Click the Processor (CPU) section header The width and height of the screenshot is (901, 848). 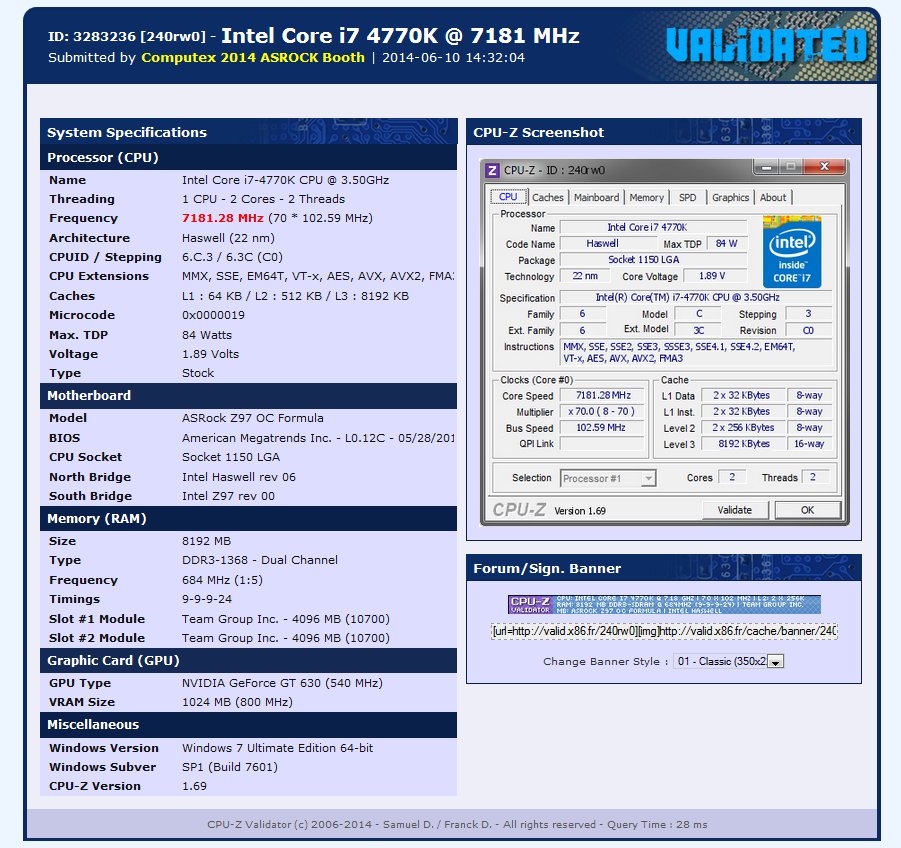point(248,157)
